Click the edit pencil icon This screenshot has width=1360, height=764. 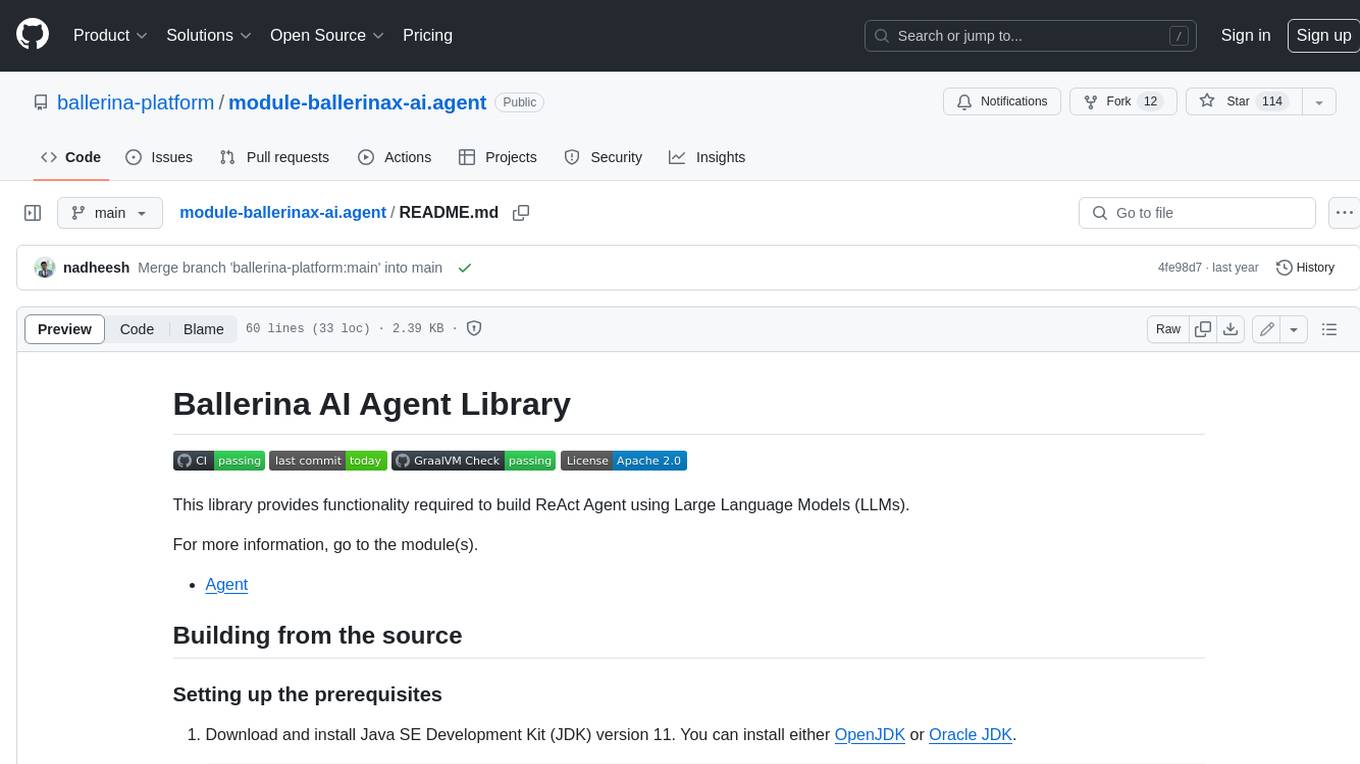coord(1267,329)
